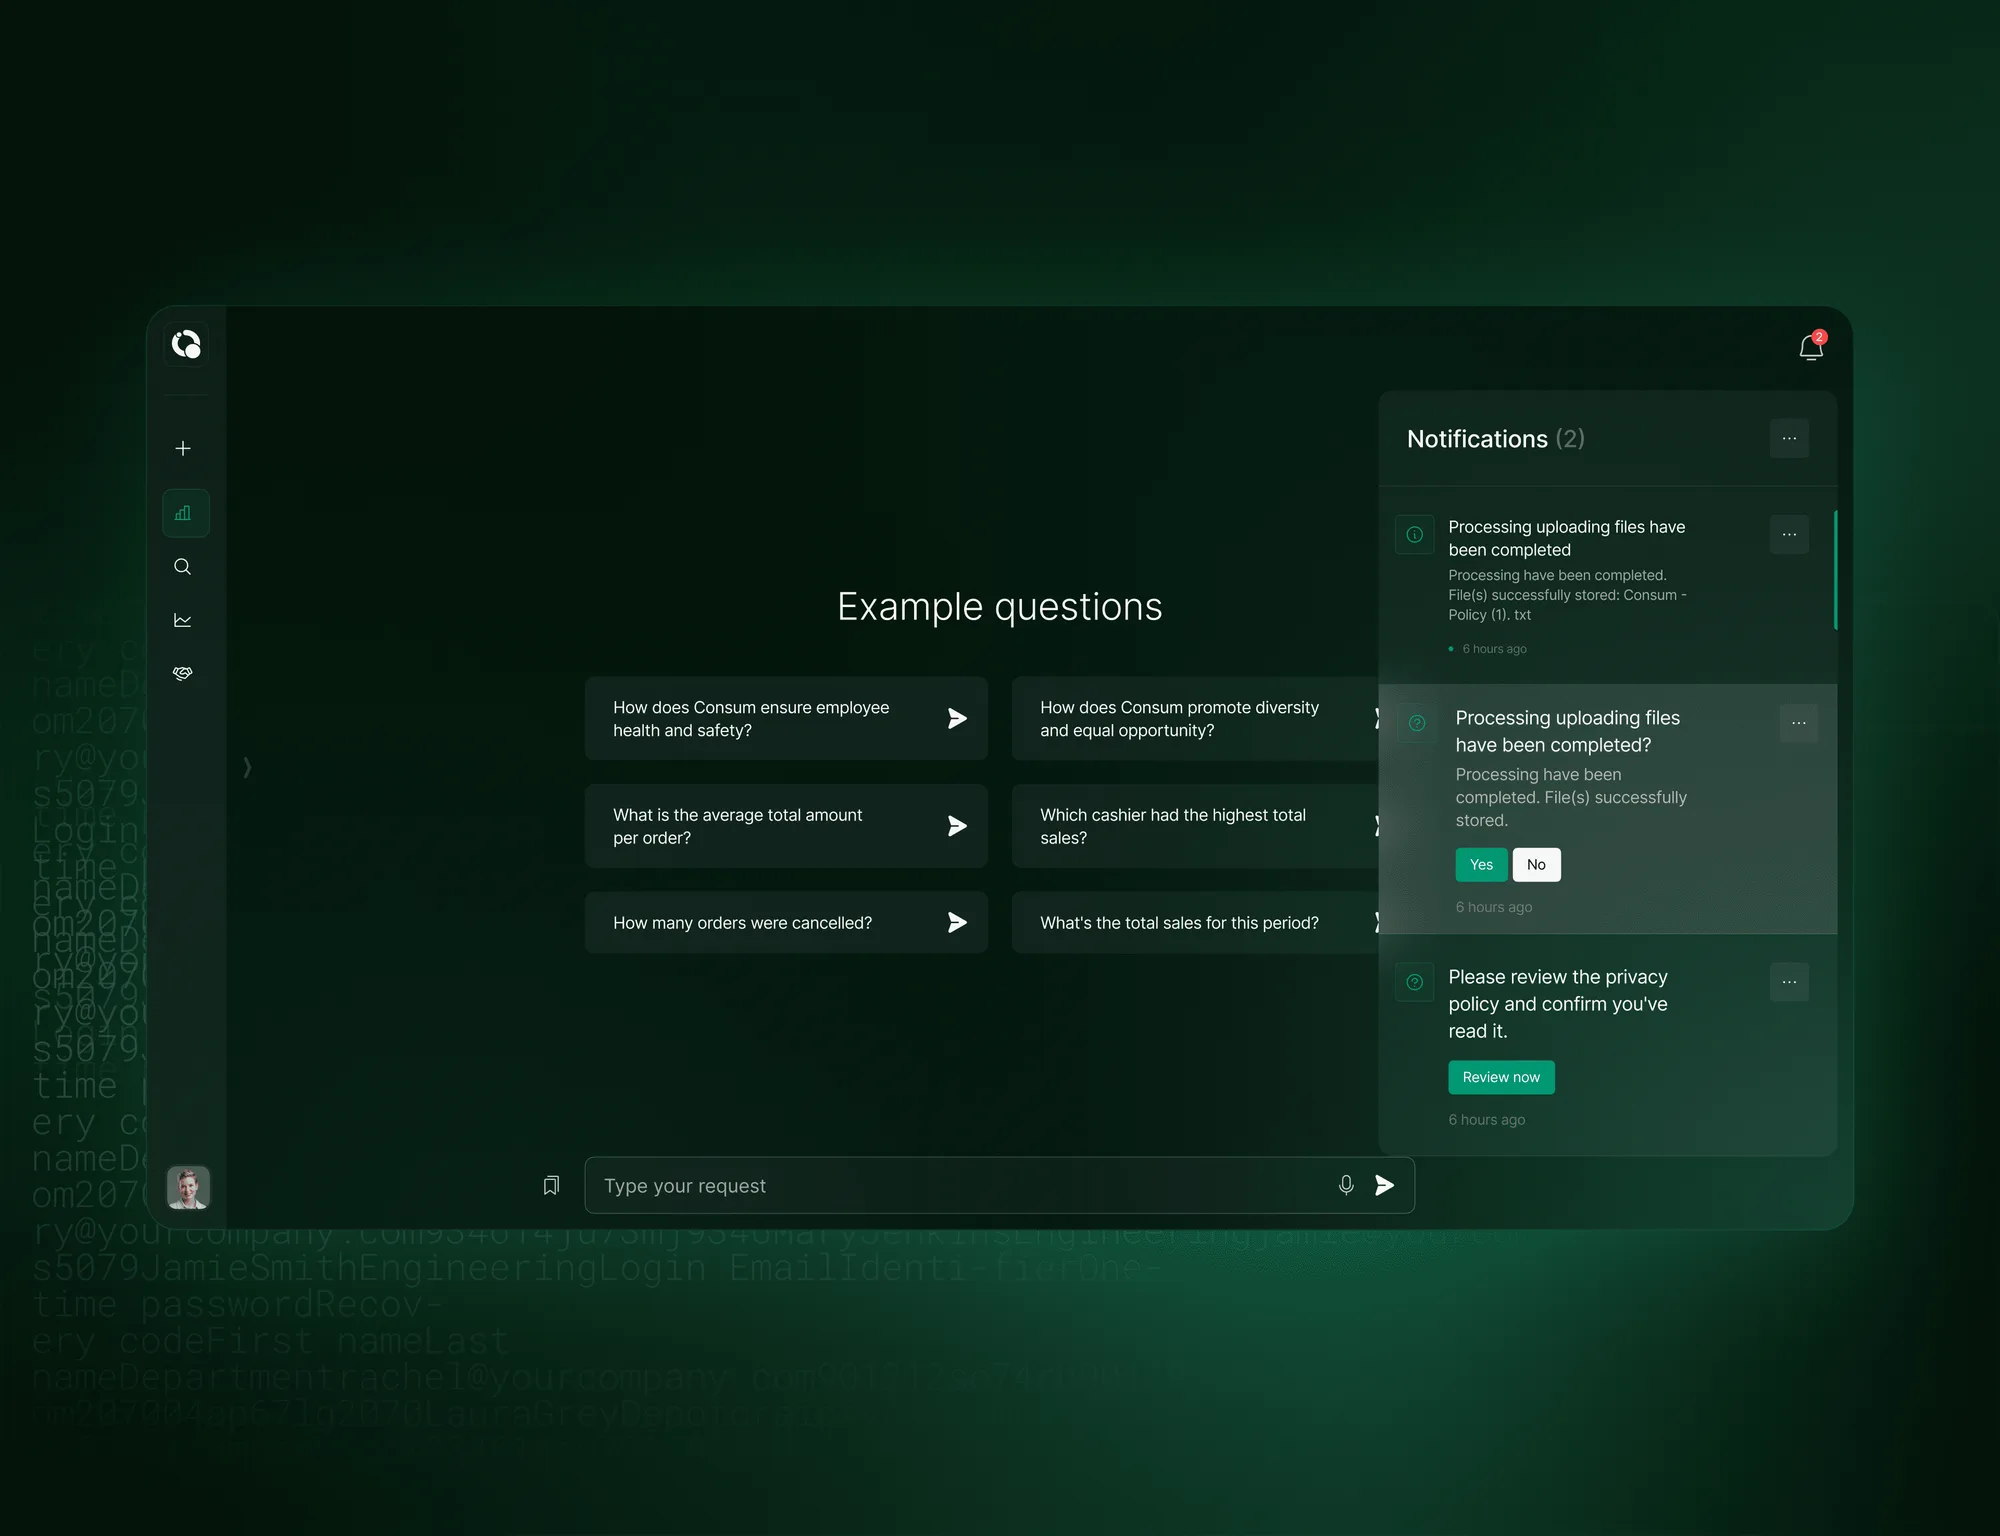Send 'How many orders were cancelled?' arrow
The width and height of the screenshot is (2000, 1536).
[x=957, y=922]
